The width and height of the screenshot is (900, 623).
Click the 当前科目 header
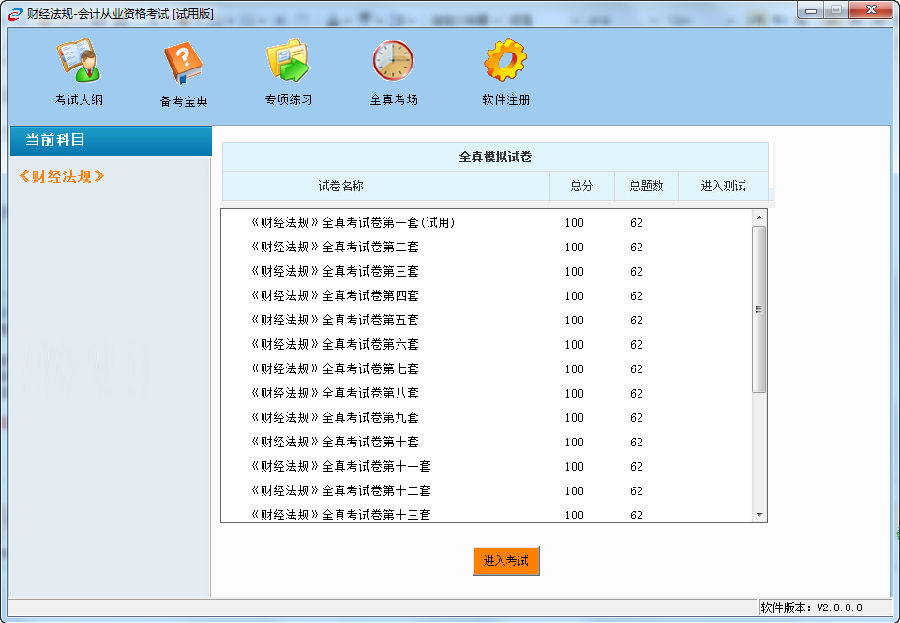62,140
